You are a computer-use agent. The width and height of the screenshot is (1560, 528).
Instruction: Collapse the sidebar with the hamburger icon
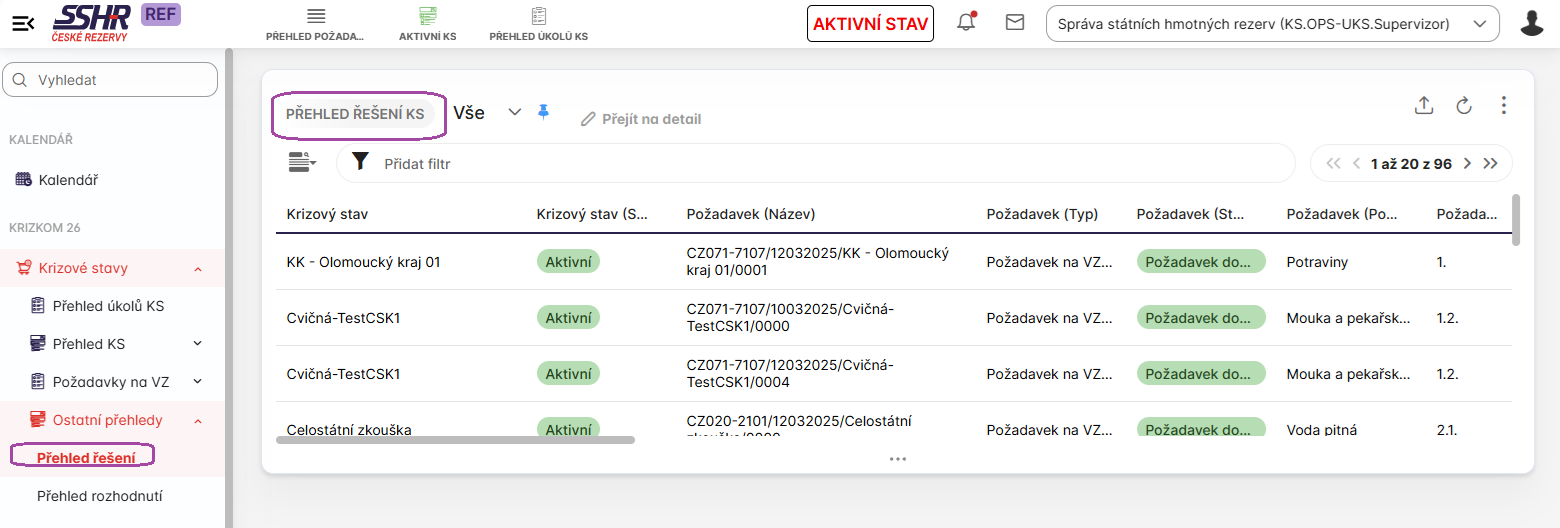[23, 24]
